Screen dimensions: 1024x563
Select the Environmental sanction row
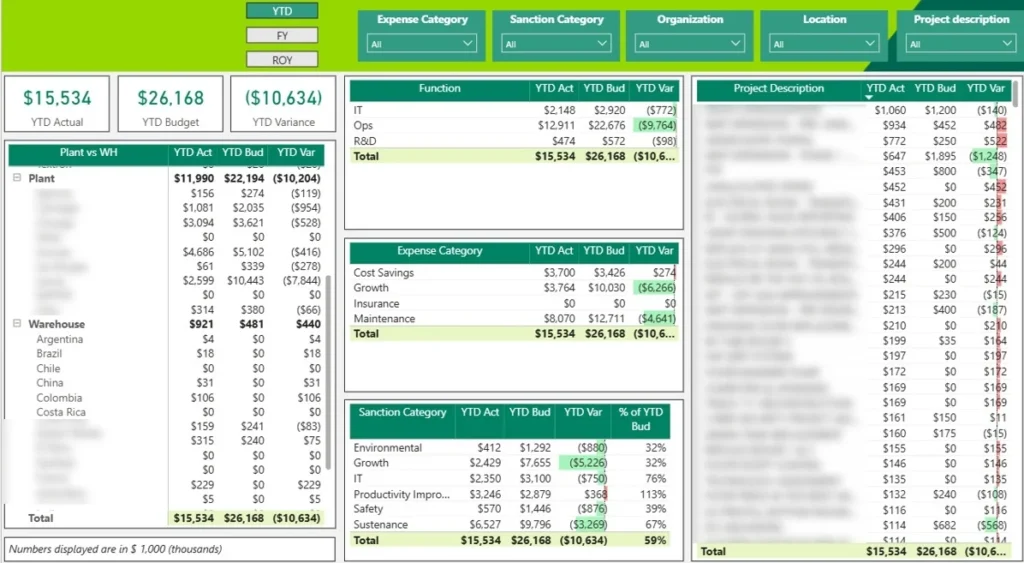click(510, 447)
